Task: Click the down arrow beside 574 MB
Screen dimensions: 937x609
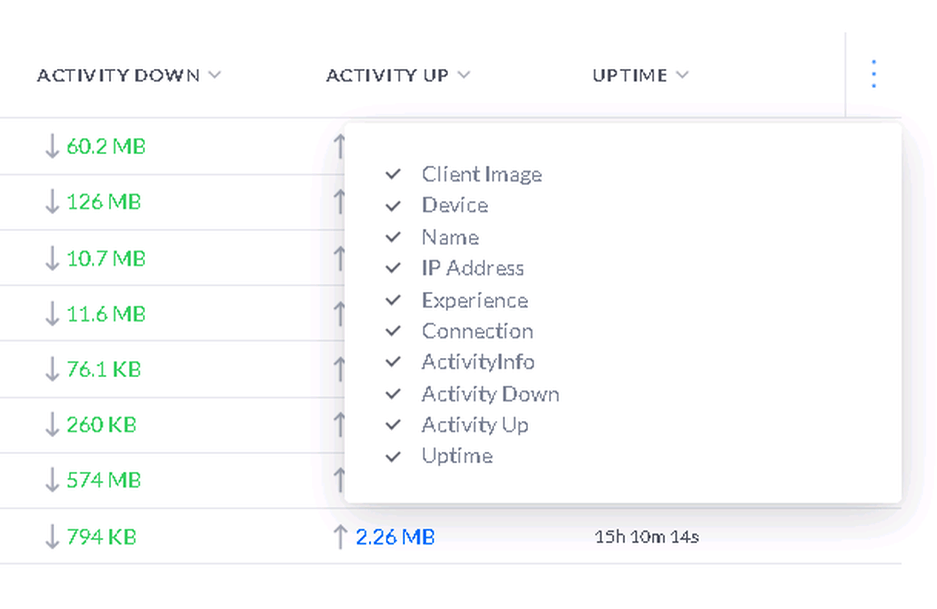Action: coord(52,480)
